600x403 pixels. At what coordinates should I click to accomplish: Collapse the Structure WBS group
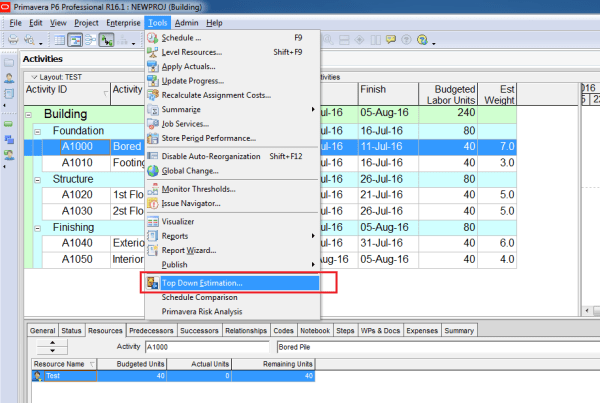[x=37, y=178]
